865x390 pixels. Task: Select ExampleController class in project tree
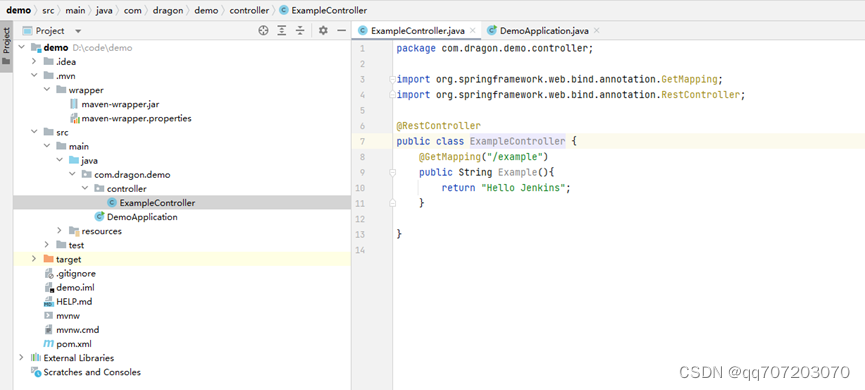click(x=157, y=203)
